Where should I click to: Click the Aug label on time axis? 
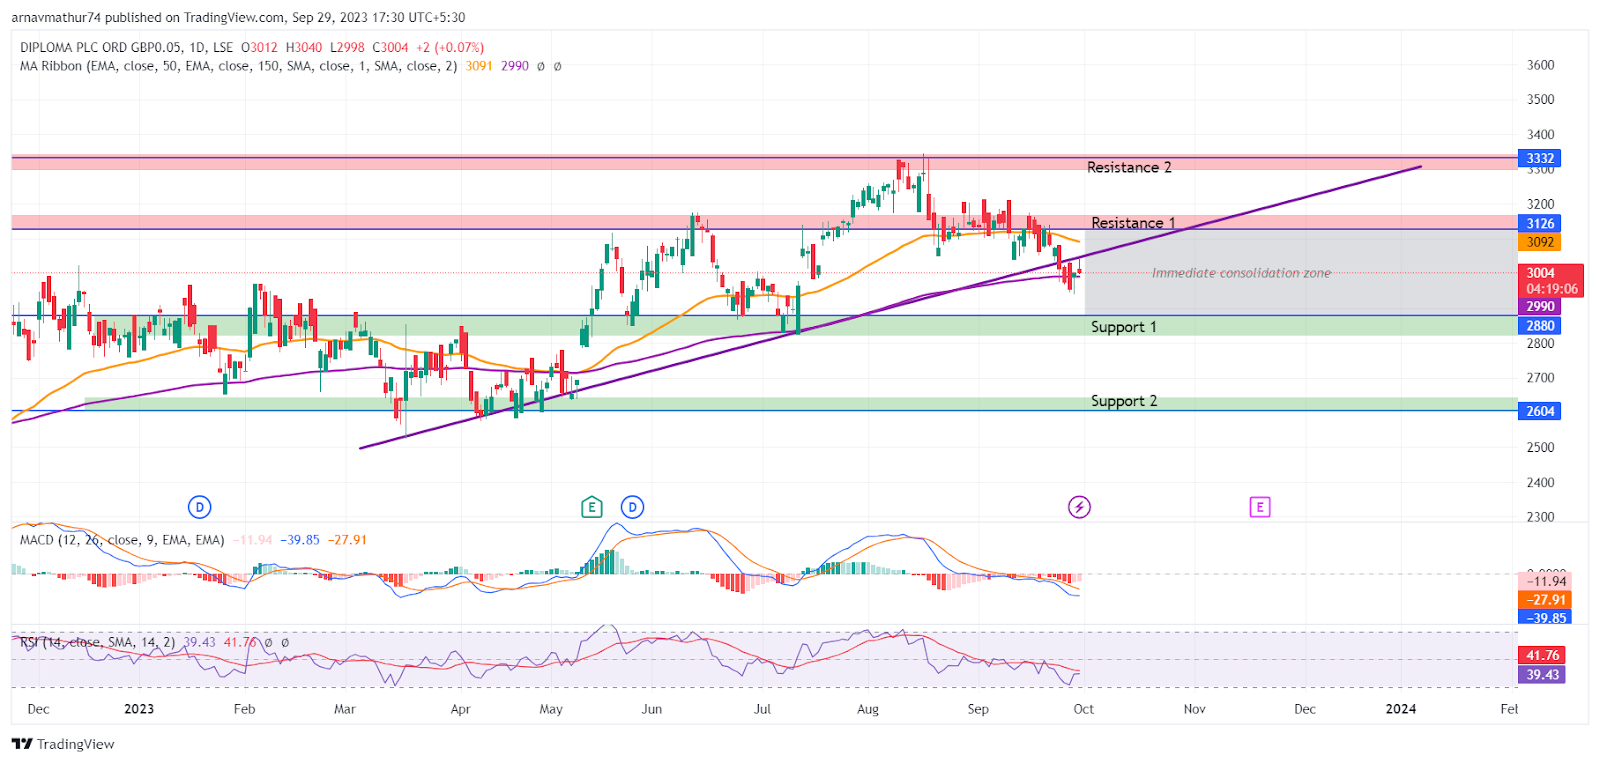click(x=868, y=709)
